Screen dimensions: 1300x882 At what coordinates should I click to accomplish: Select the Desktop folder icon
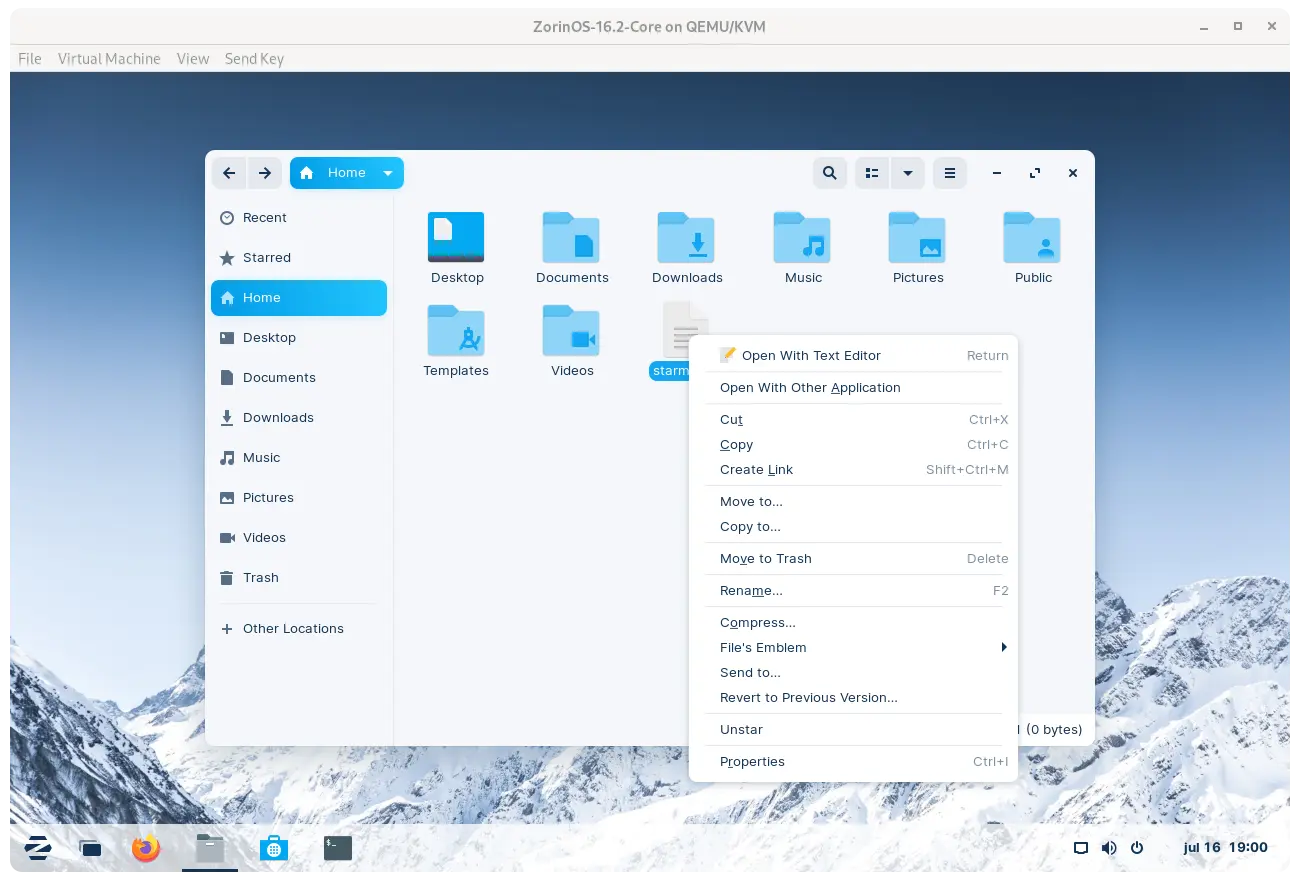(x=456, y=237)
